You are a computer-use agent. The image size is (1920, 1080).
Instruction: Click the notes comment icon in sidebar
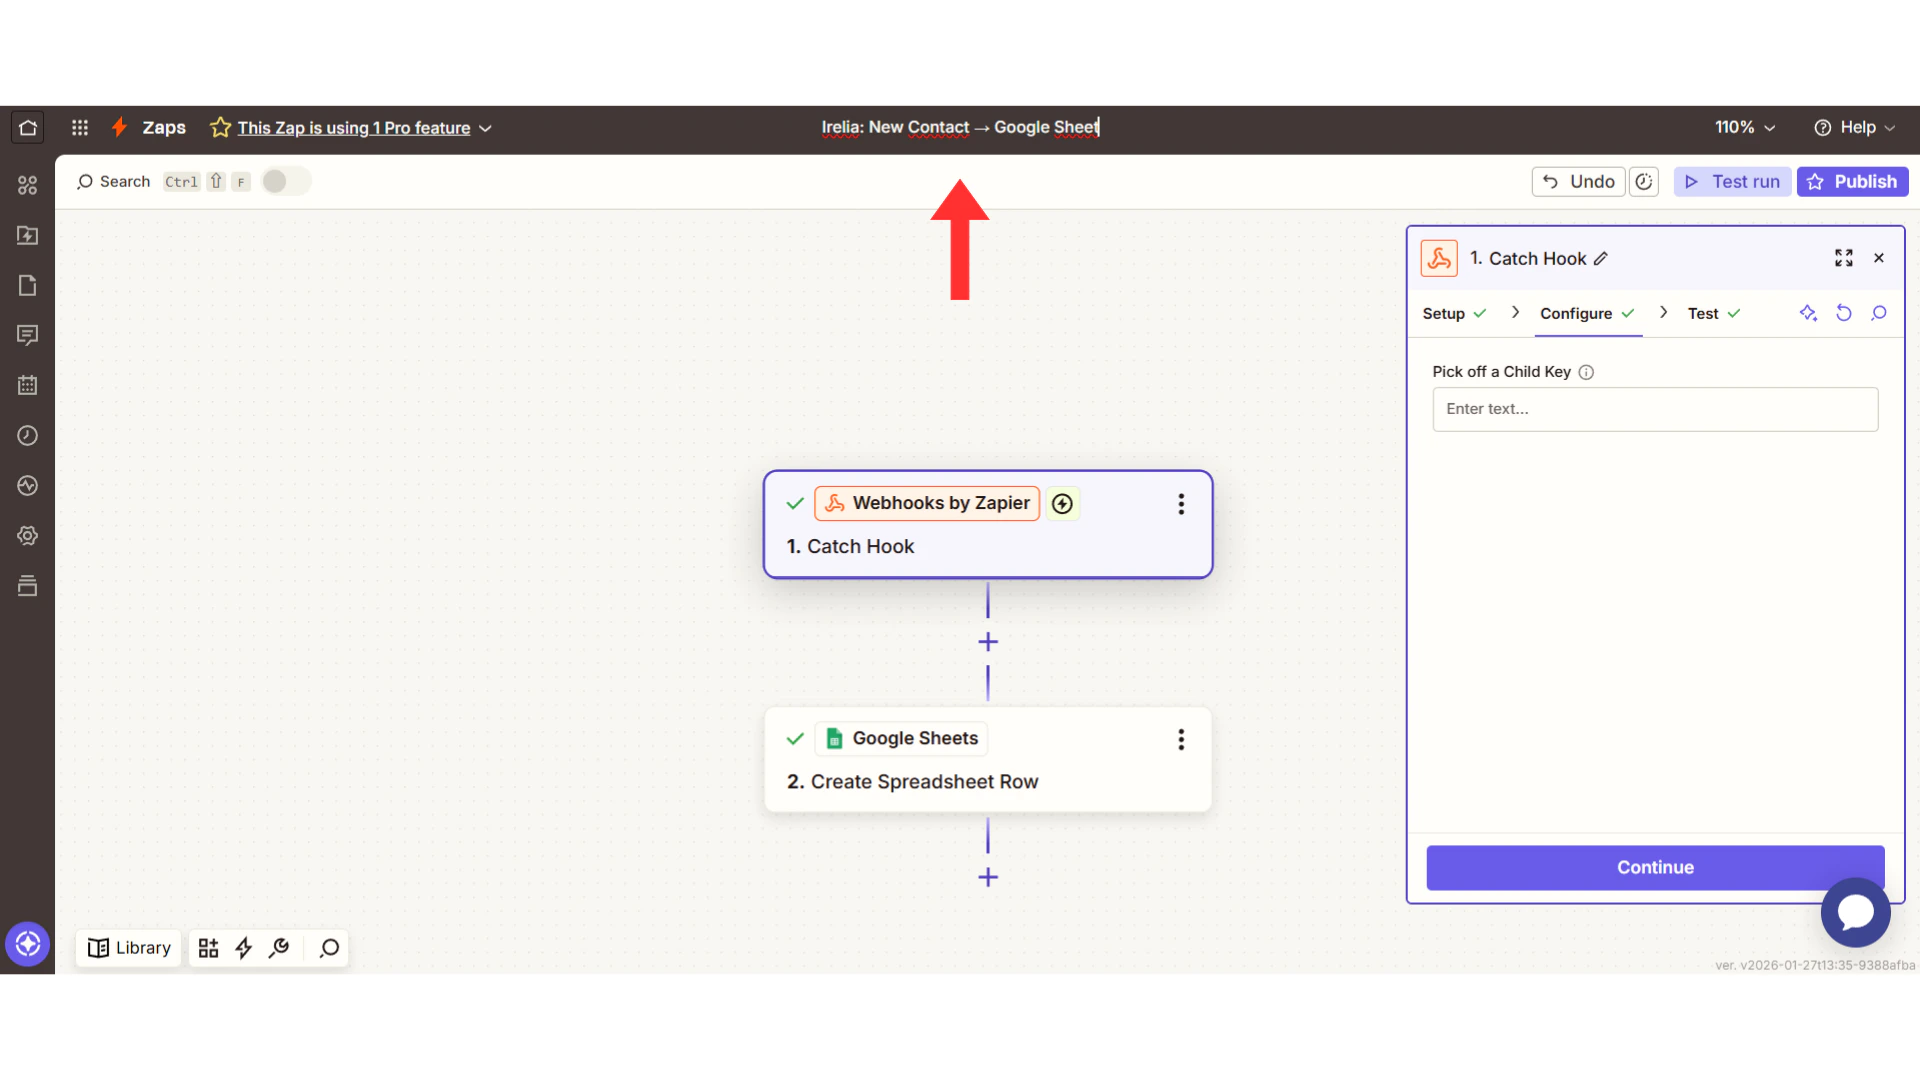(x=27, y=335)
